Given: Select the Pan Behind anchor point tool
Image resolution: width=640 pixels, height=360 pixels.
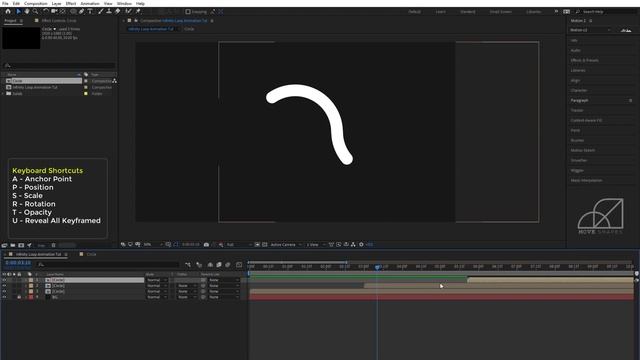Looking at the screenshot, I should (x=63, y=11).
